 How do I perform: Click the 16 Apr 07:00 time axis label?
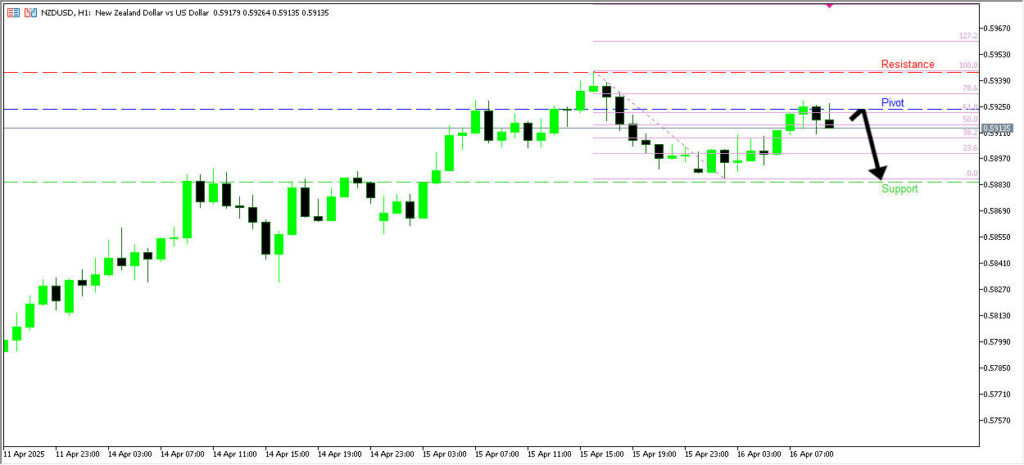click(x=811, y=453)
